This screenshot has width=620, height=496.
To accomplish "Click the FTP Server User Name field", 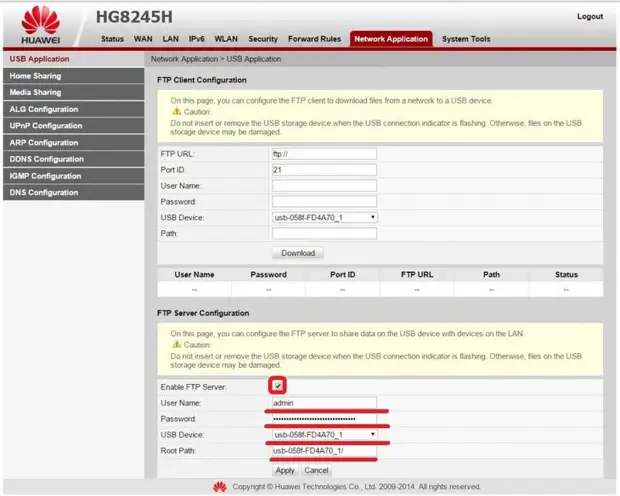I will [x=324, y=403].
